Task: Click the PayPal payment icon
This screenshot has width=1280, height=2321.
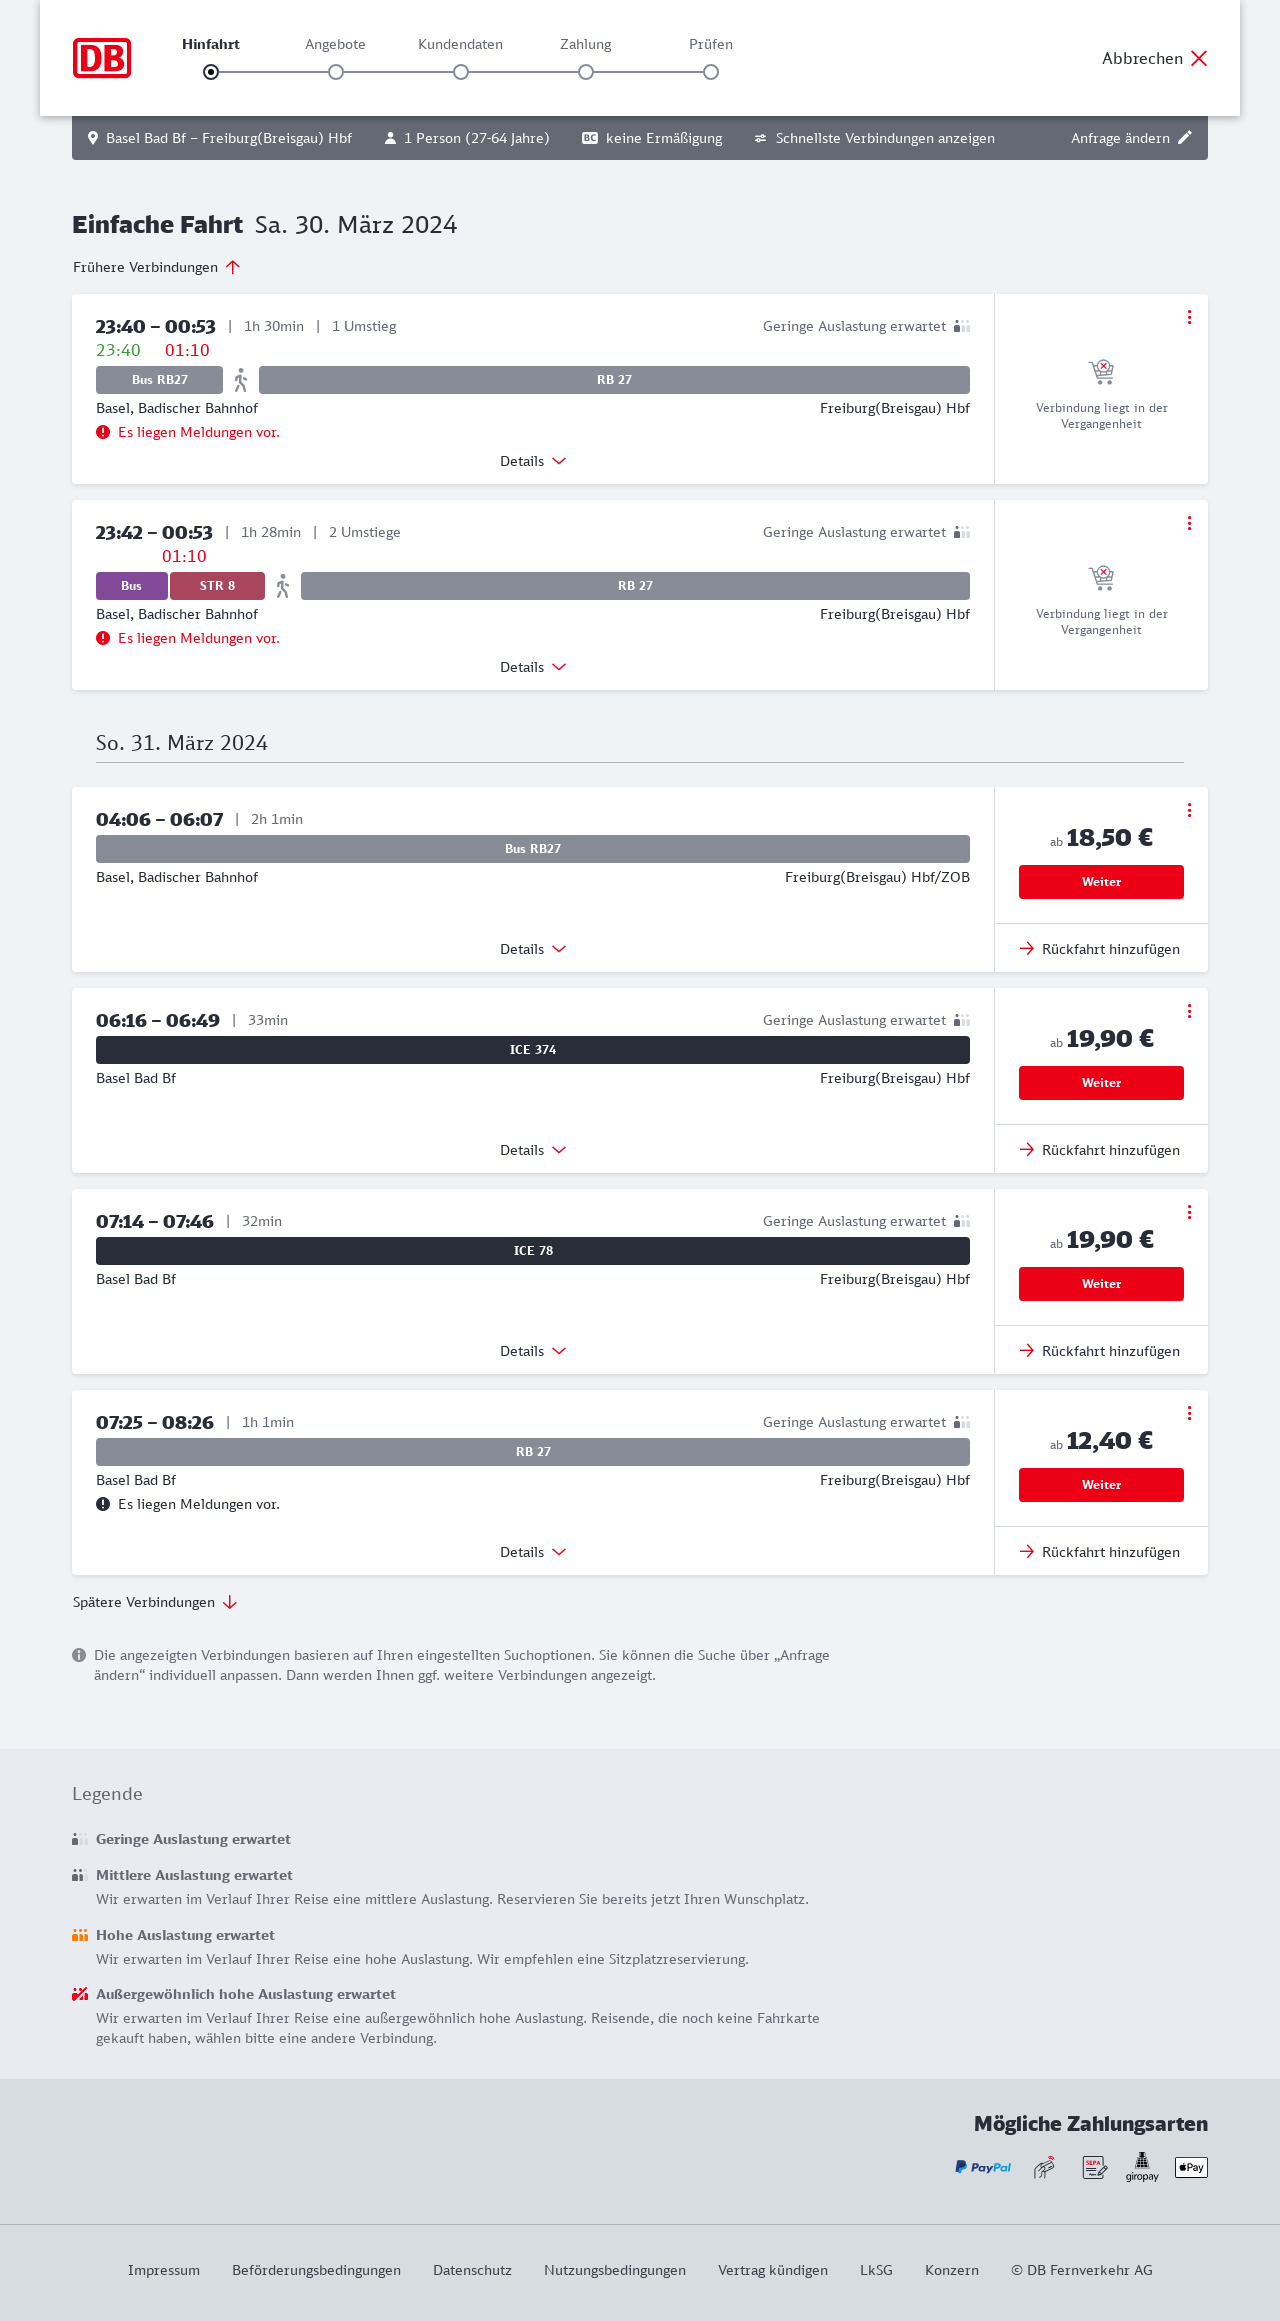Action: pos(983,2167)
